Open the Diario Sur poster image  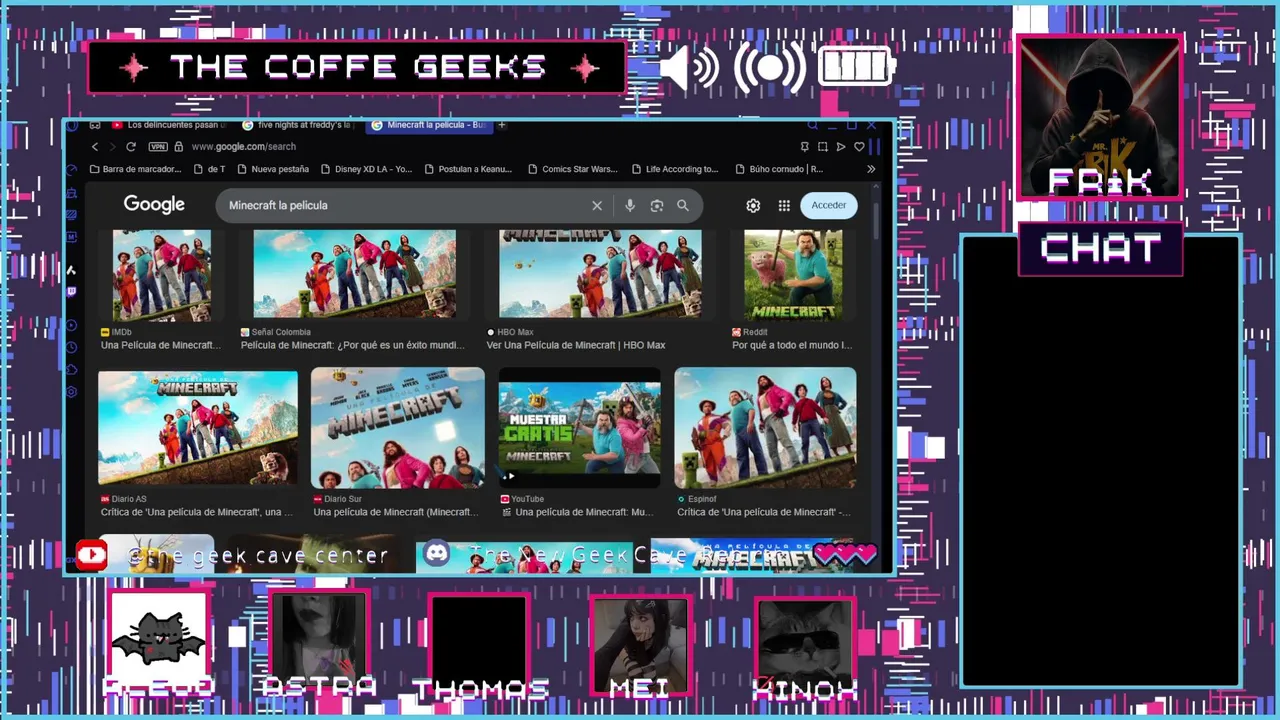[x=398, y=428]
